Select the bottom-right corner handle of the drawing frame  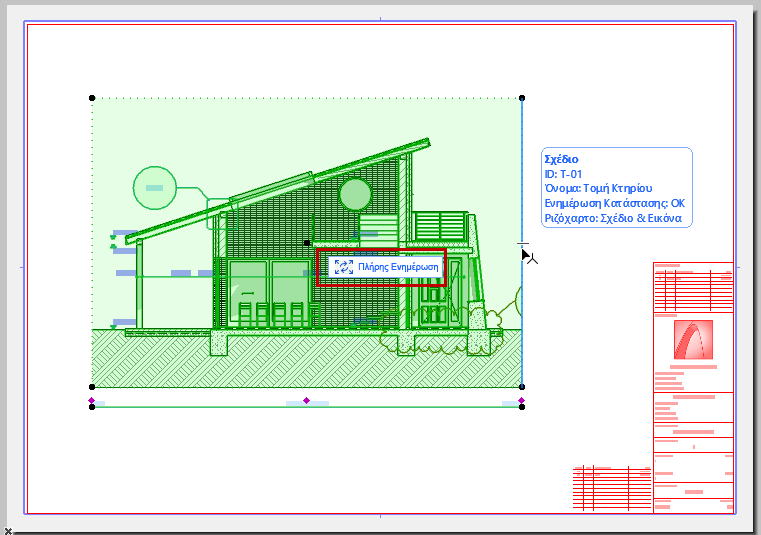(522, 387)
